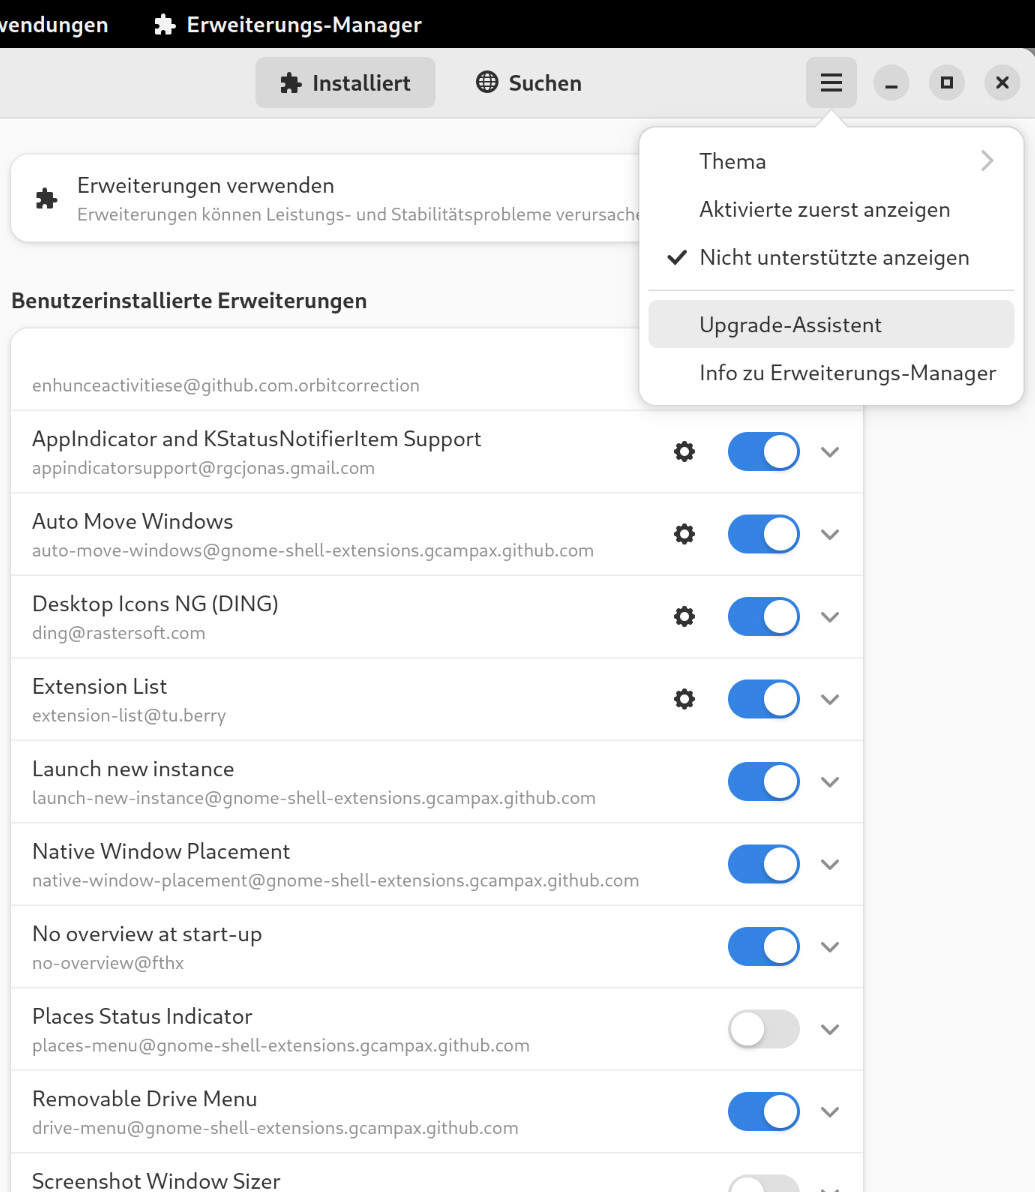Expand the Extension List row
The height and width of the screenshot is (1192, 1035).
pyautogui.click(x=830, y=699)
